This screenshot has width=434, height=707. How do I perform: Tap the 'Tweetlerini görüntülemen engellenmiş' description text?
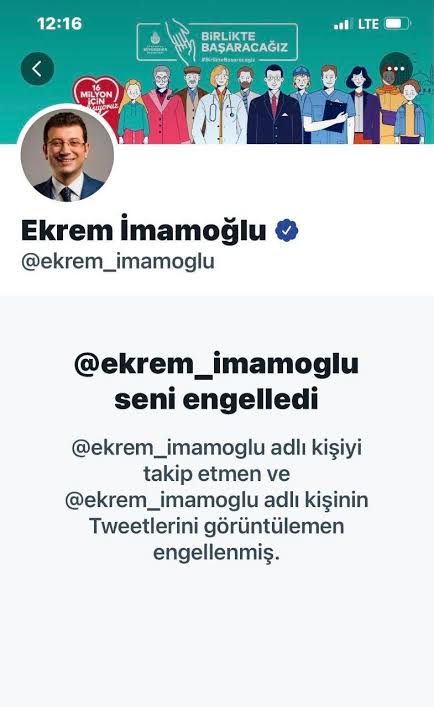point(217,500)
